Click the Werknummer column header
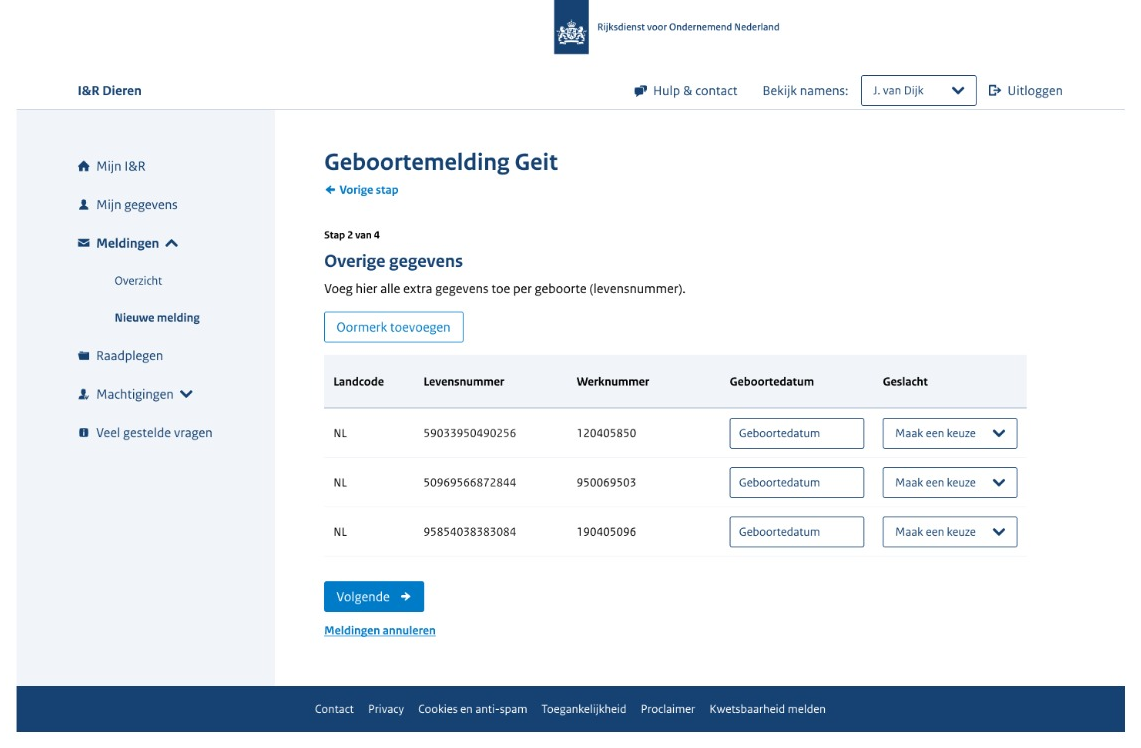Viewport: 1141px width, 748px height. point(613,381)
